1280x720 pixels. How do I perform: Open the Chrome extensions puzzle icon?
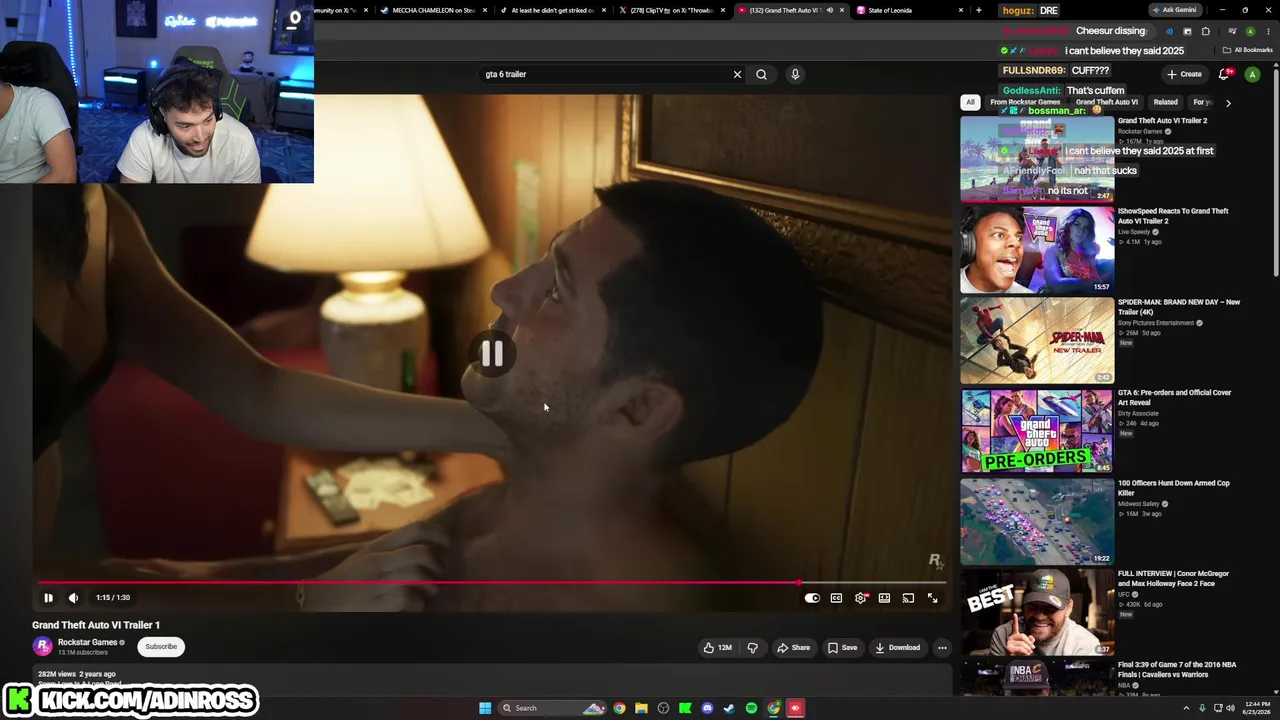click(x=1206, y=32)
